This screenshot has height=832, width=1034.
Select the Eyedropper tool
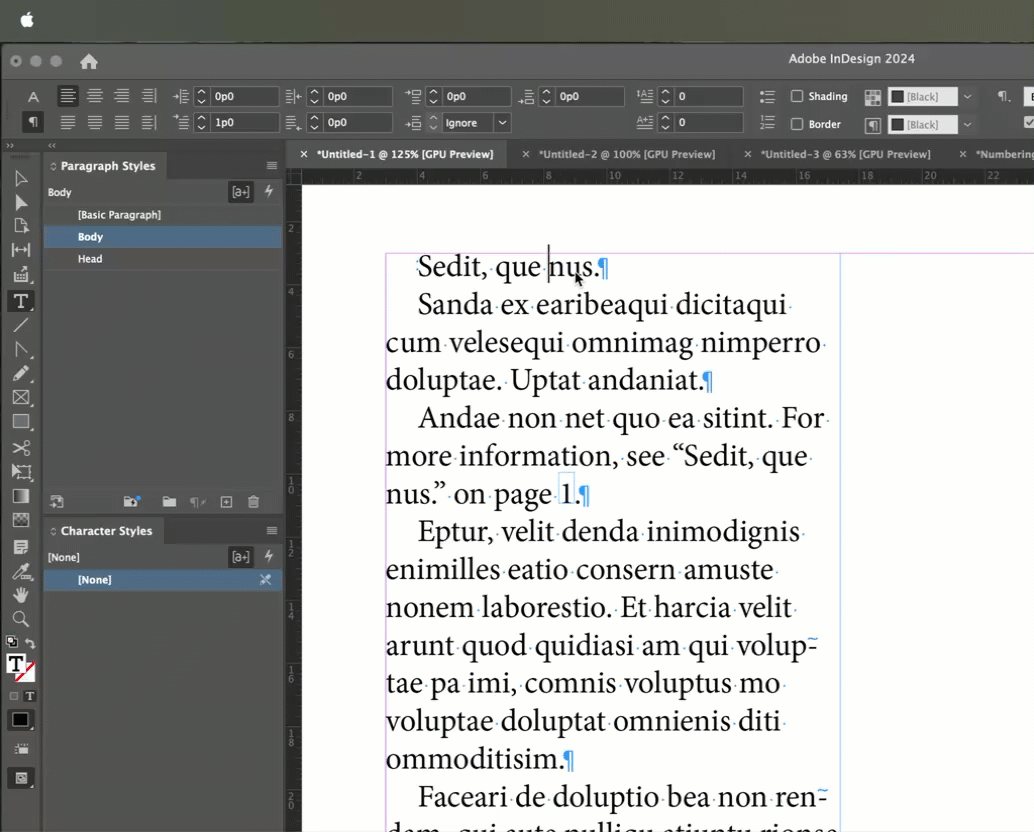(x=20, y=572)
